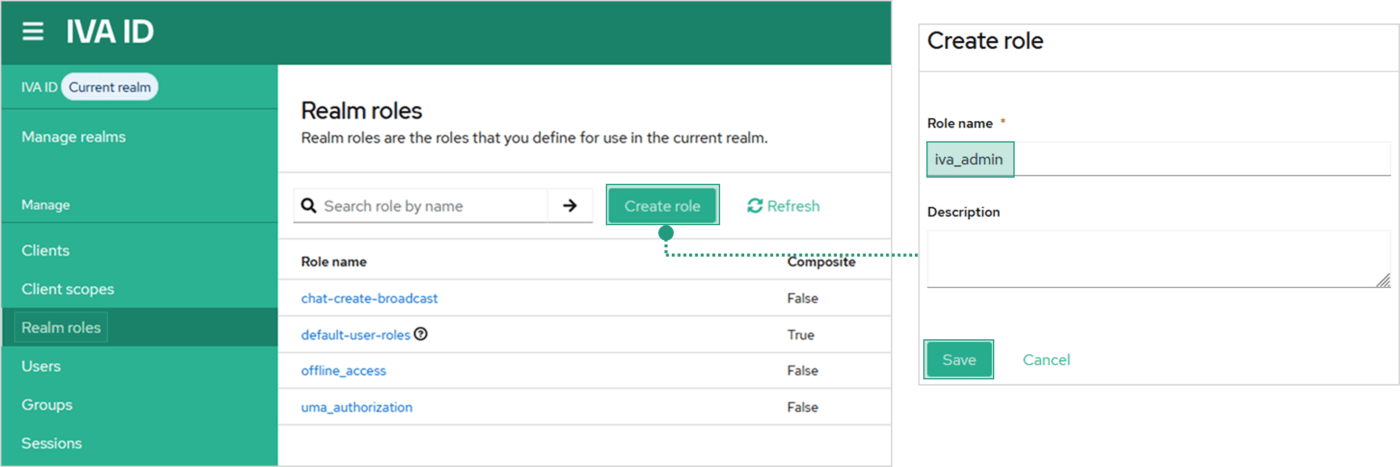
Task: Open the hamburger navigation menu
Action: point(33,32)
